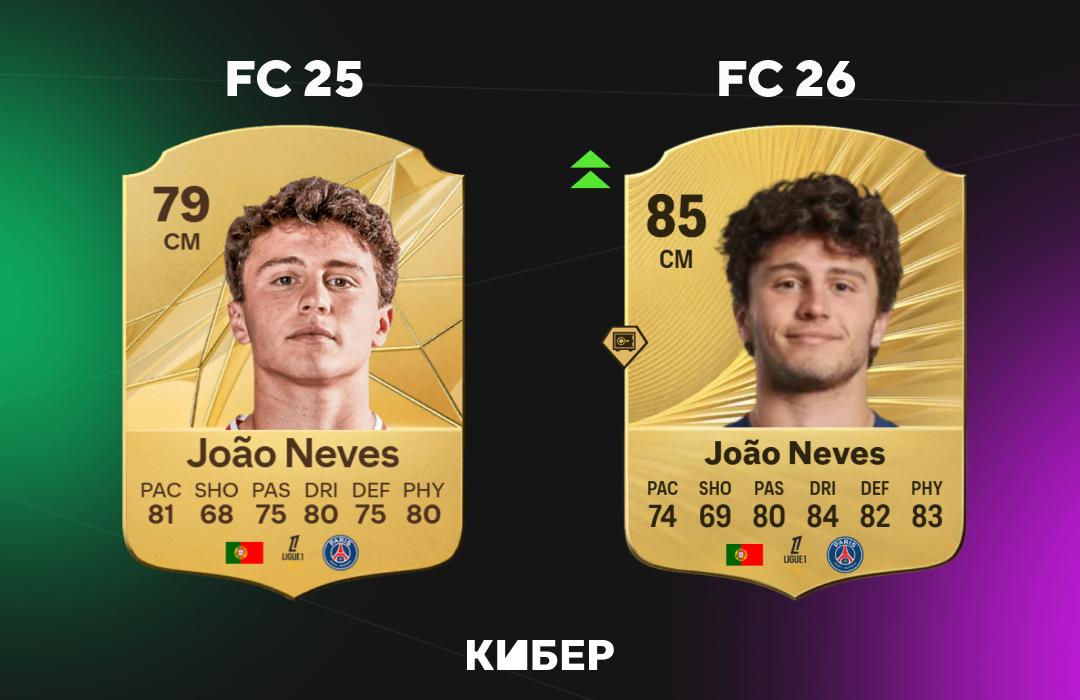Click the Portugal flag on FC 25 card
The height and width of the screenshot is (700, 1080).
pos(245,553)
